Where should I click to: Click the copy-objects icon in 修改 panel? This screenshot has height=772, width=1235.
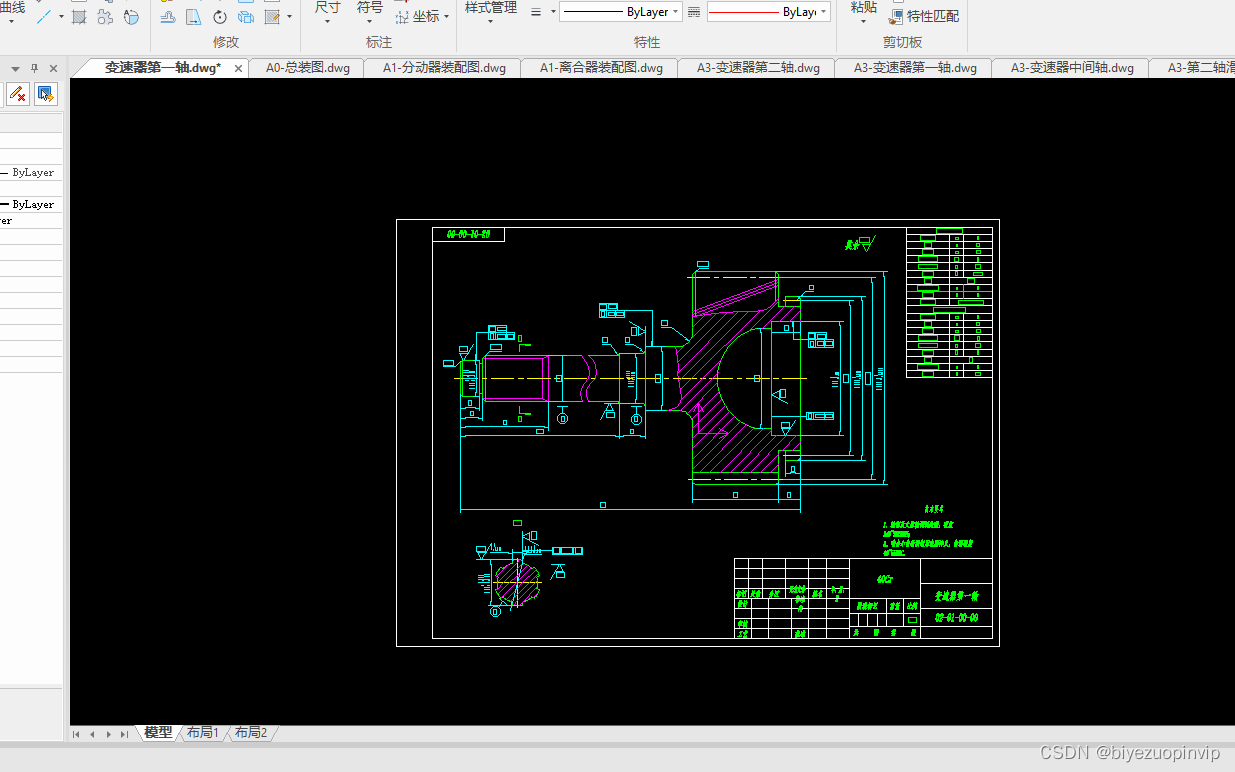[246, 17]
